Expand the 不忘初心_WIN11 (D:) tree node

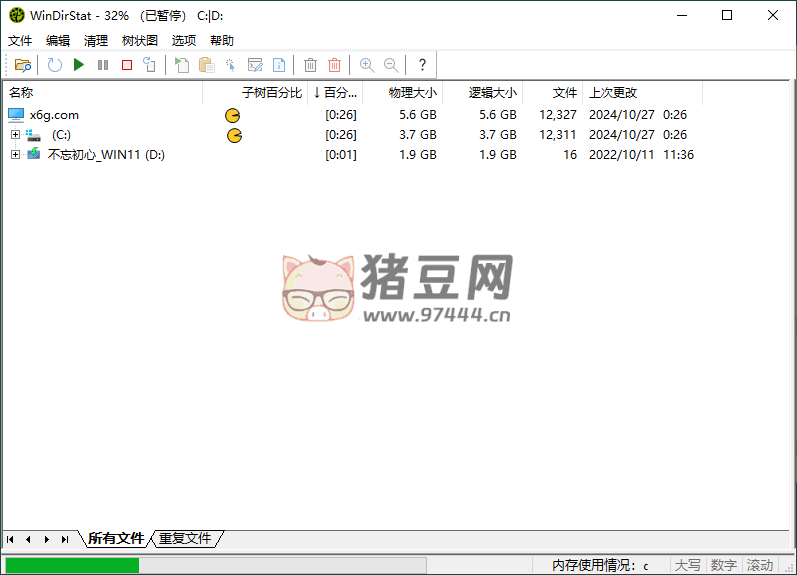click(x=15, y=155)
